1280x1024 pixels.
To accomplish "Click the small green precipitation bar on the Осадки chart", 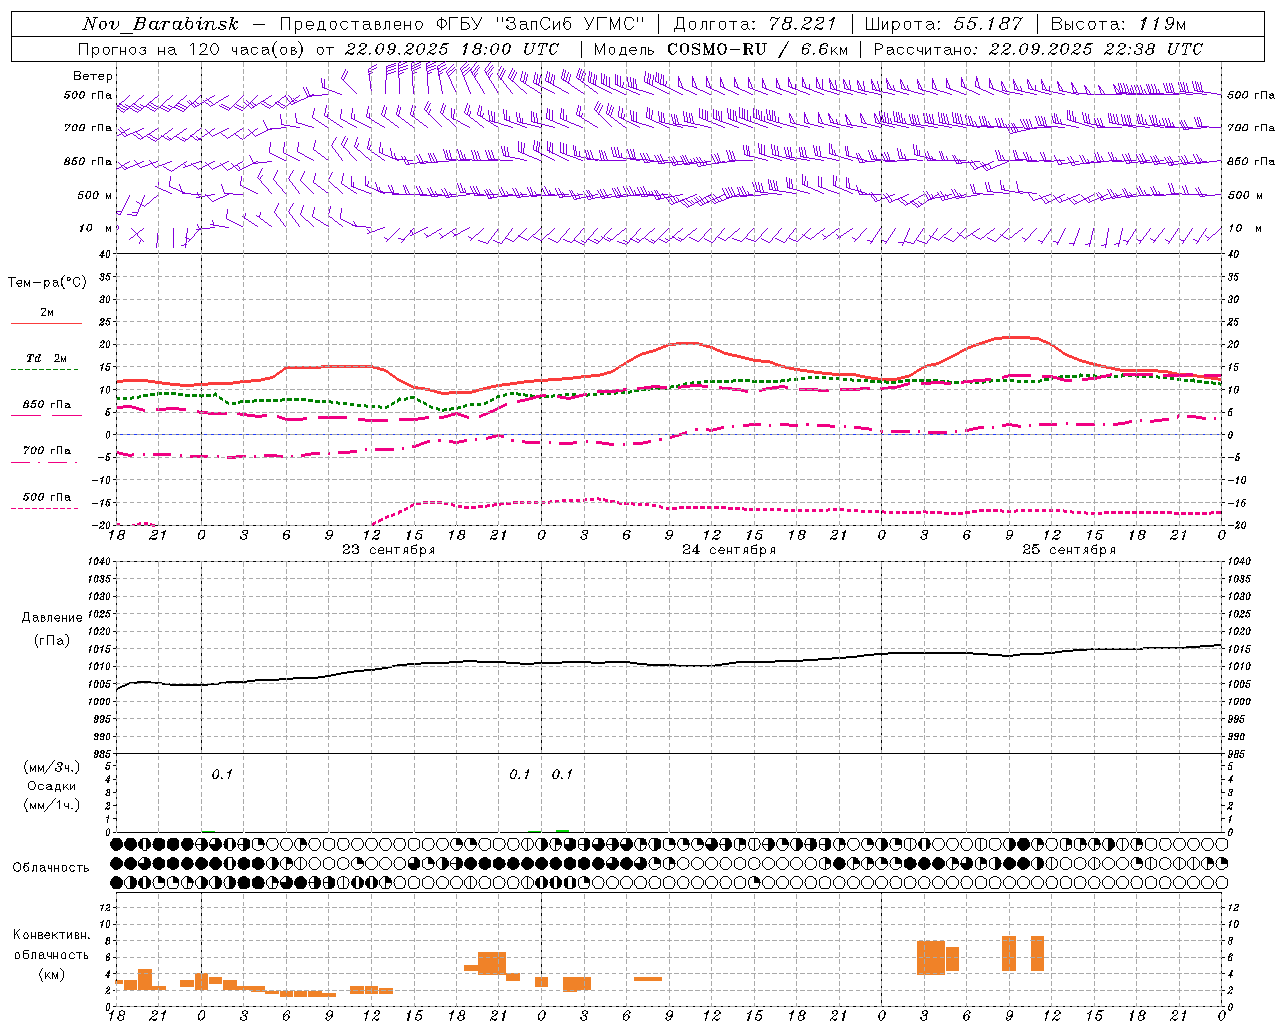I will 562,830.
